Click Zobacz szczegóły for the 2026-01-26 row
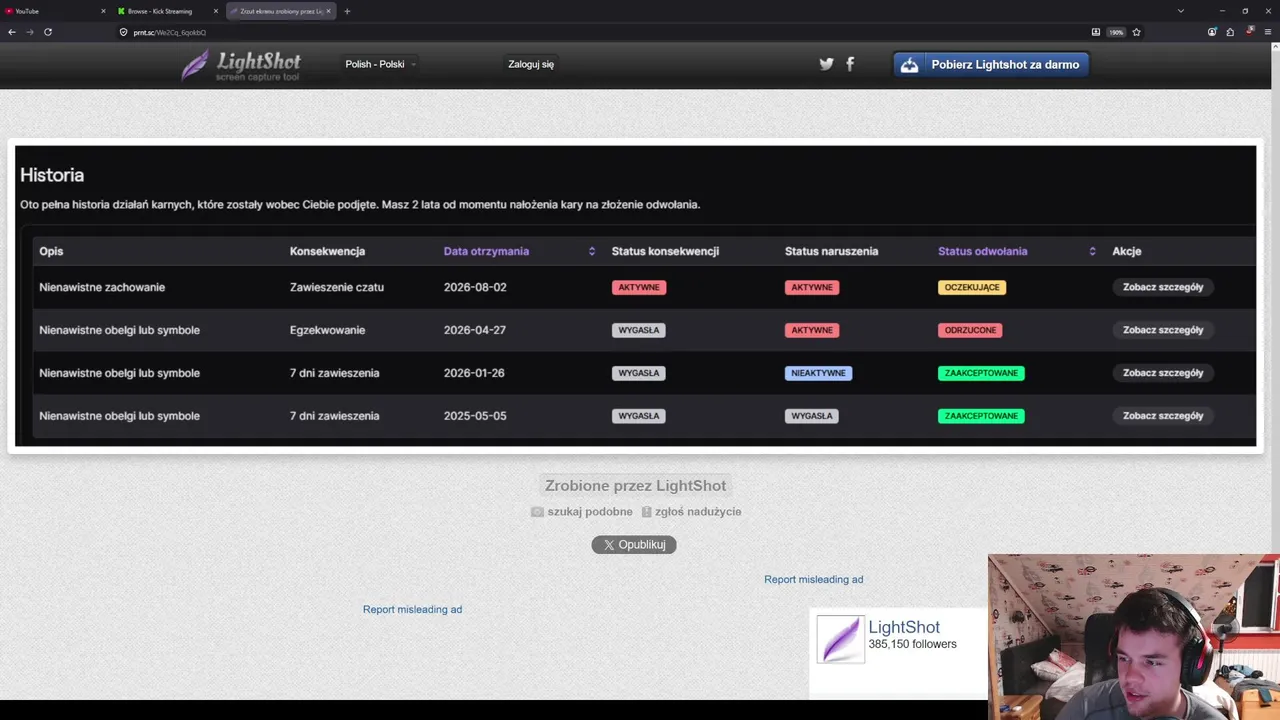 [x=1163, y=373]
